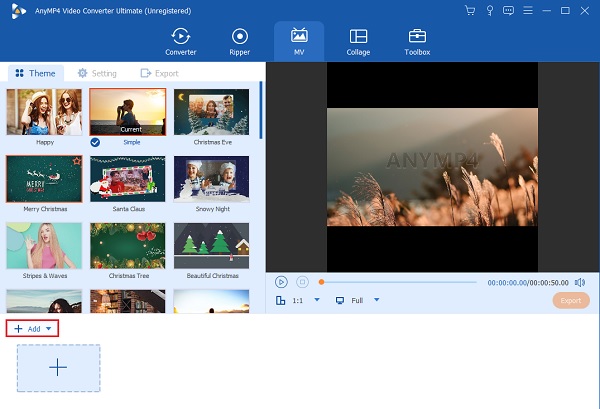
Task: Choose the Santa Claus theme thumbnail
Action: click(128, 179)
